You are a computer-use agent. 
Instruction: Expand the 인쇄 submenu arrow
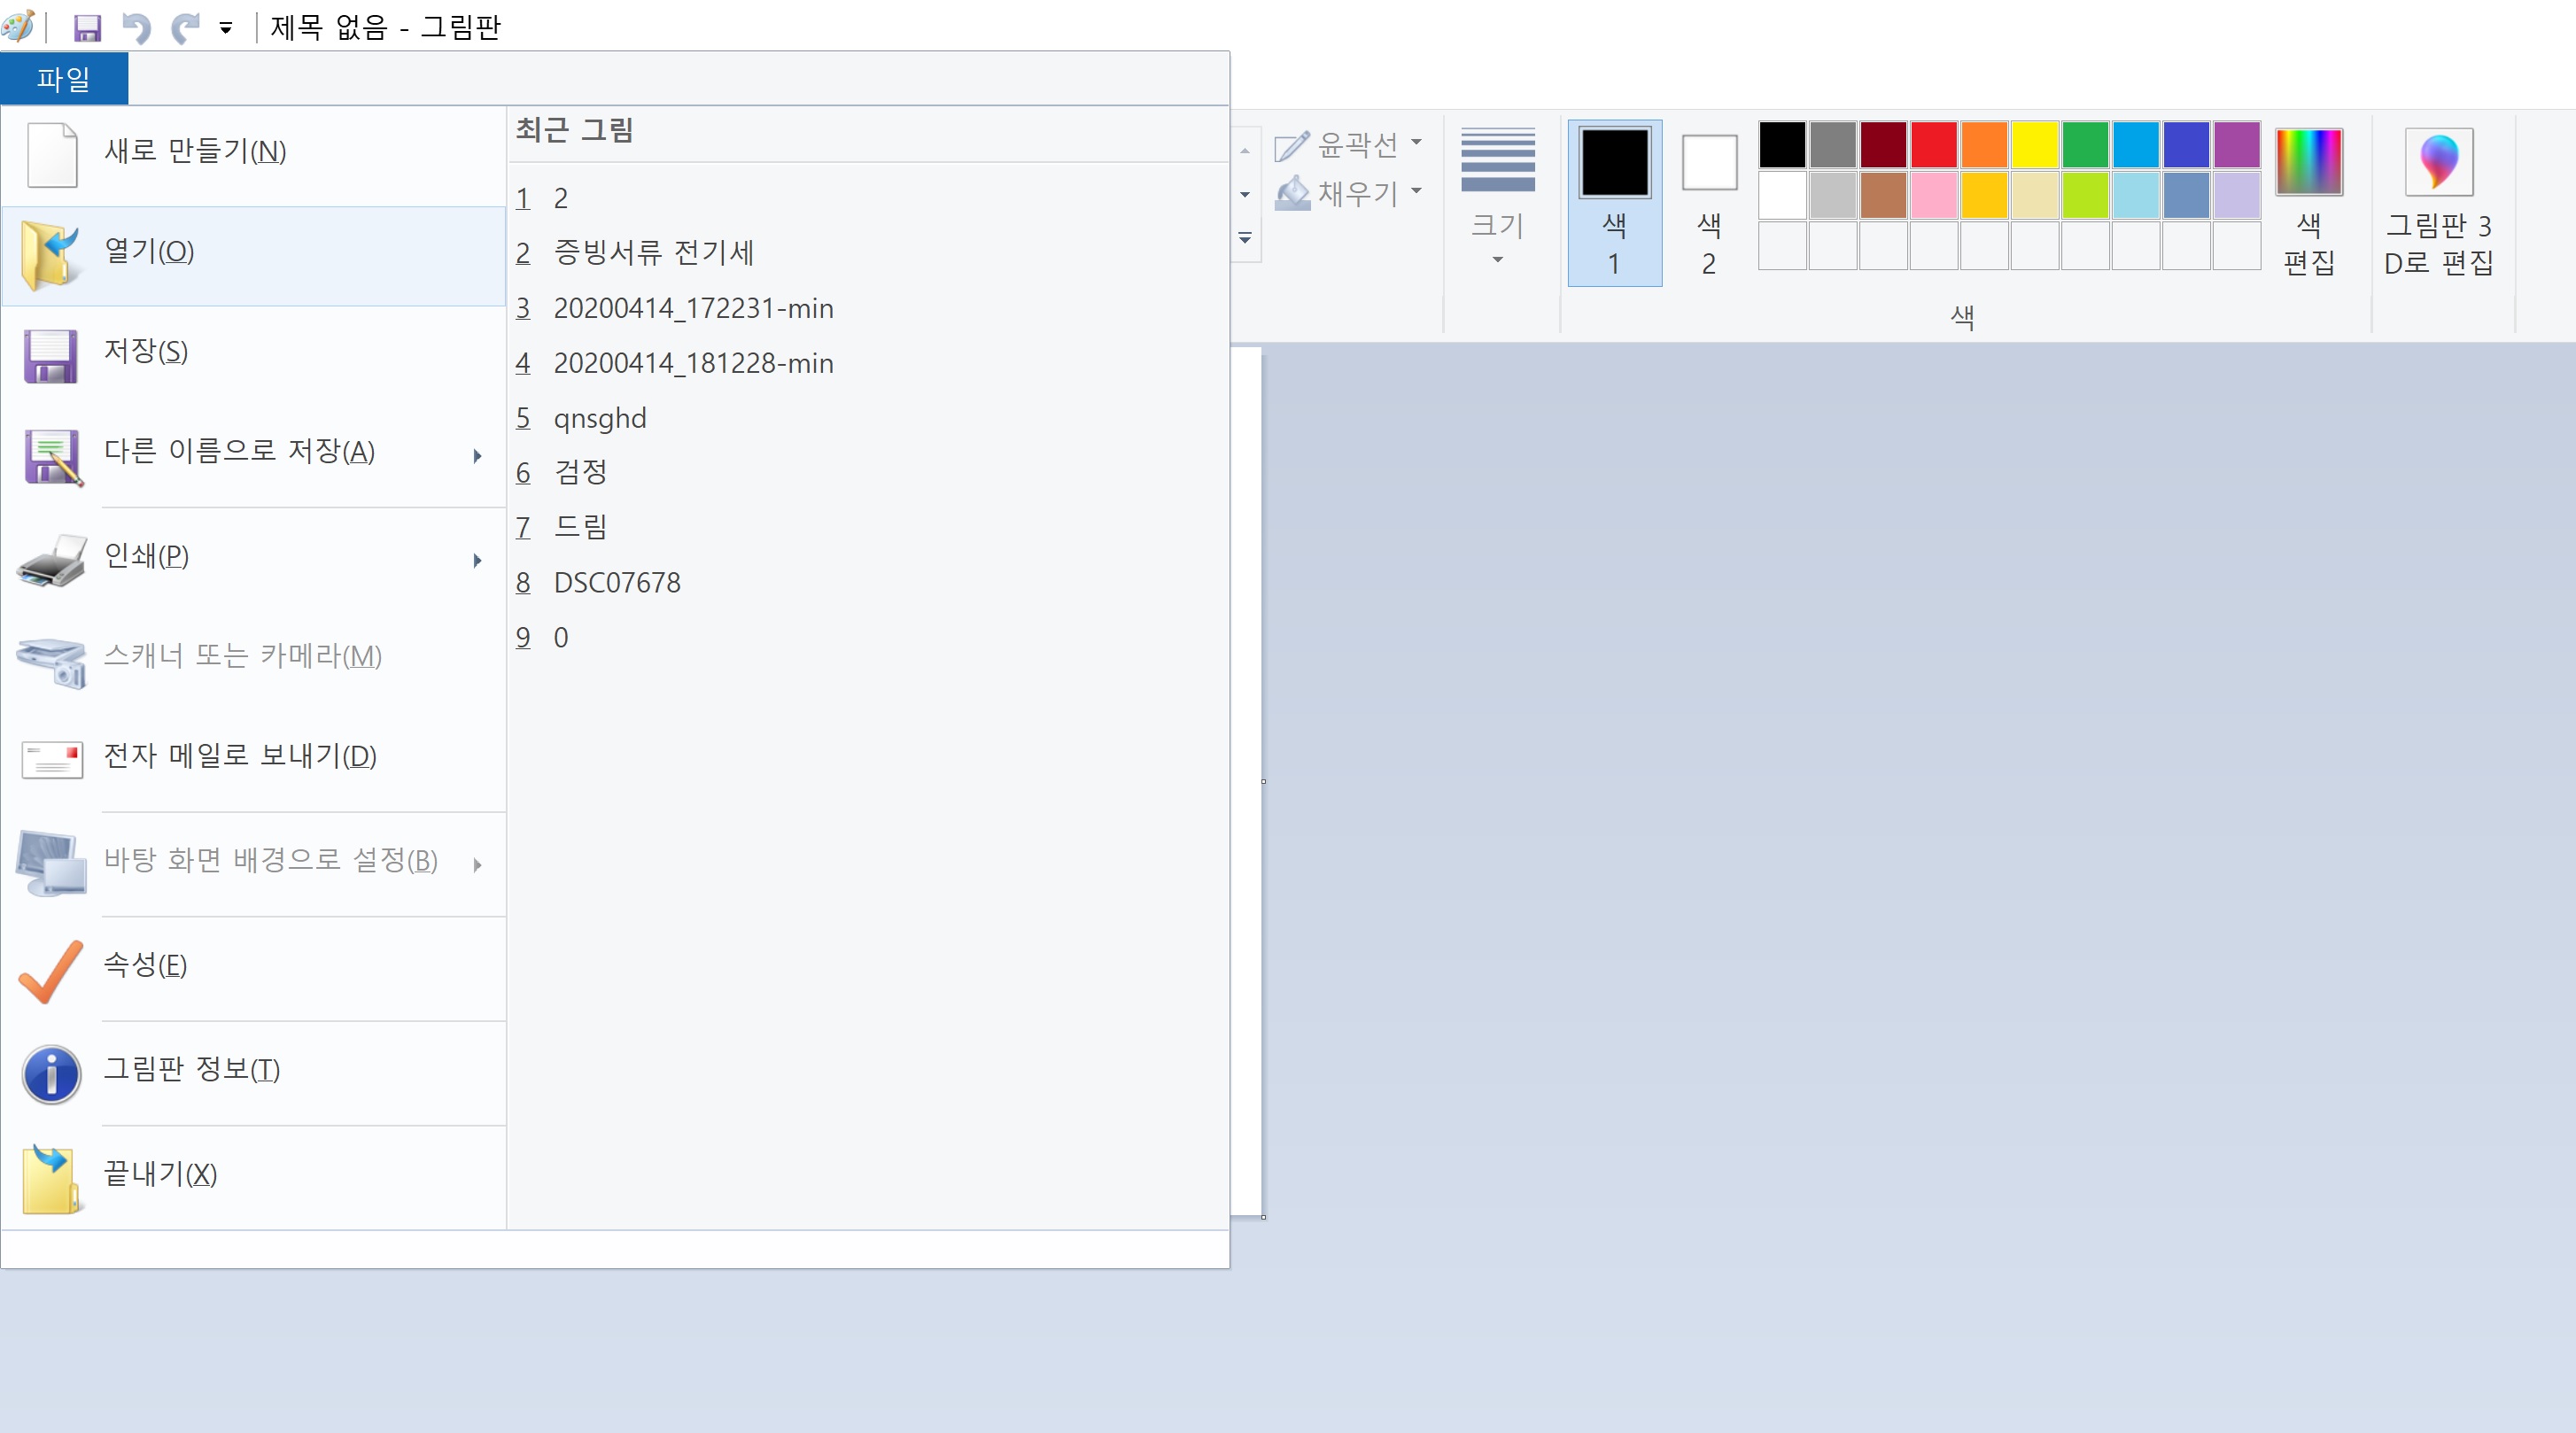click(477, 560)
